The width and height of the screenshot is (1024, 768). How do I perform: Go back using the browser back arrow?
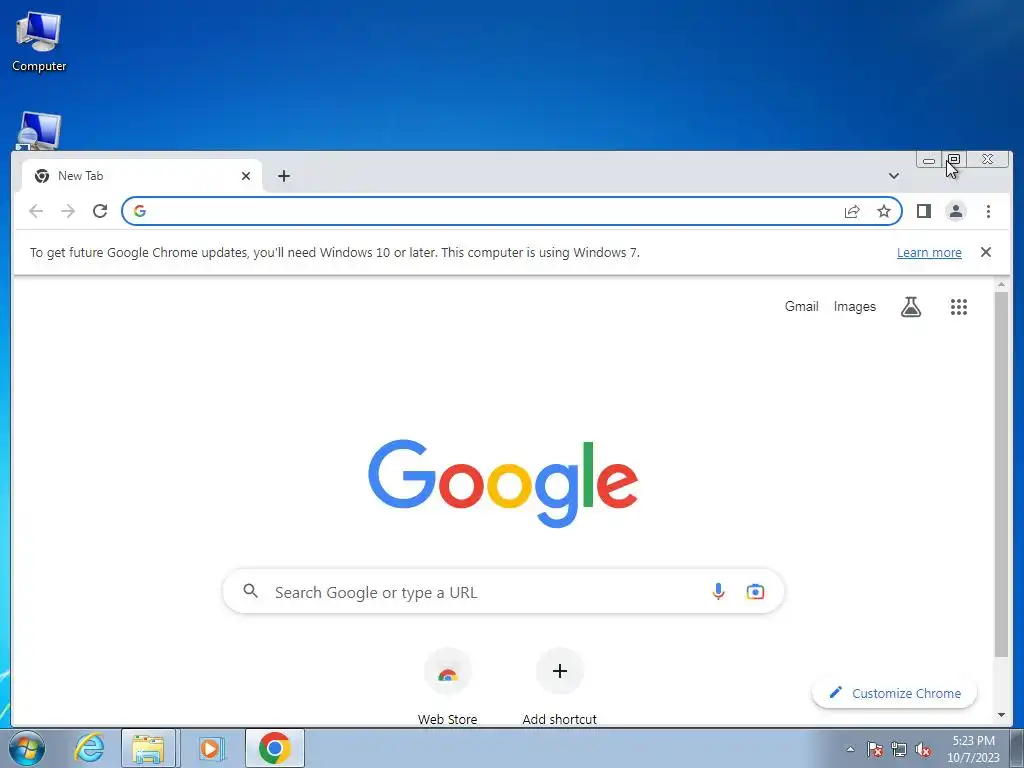36,211
